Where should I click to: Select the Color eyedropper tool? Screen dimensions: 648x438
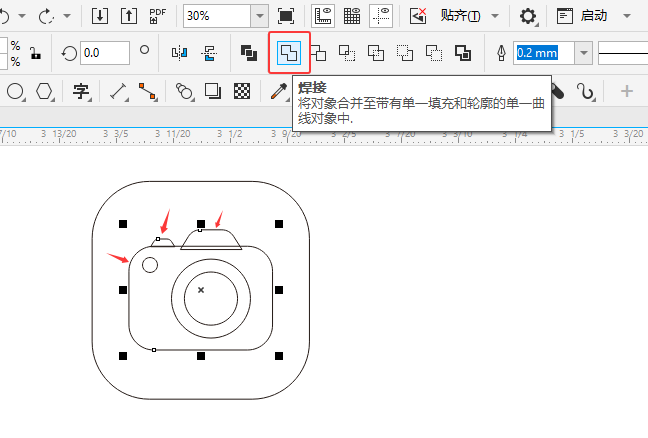point(279,91)
